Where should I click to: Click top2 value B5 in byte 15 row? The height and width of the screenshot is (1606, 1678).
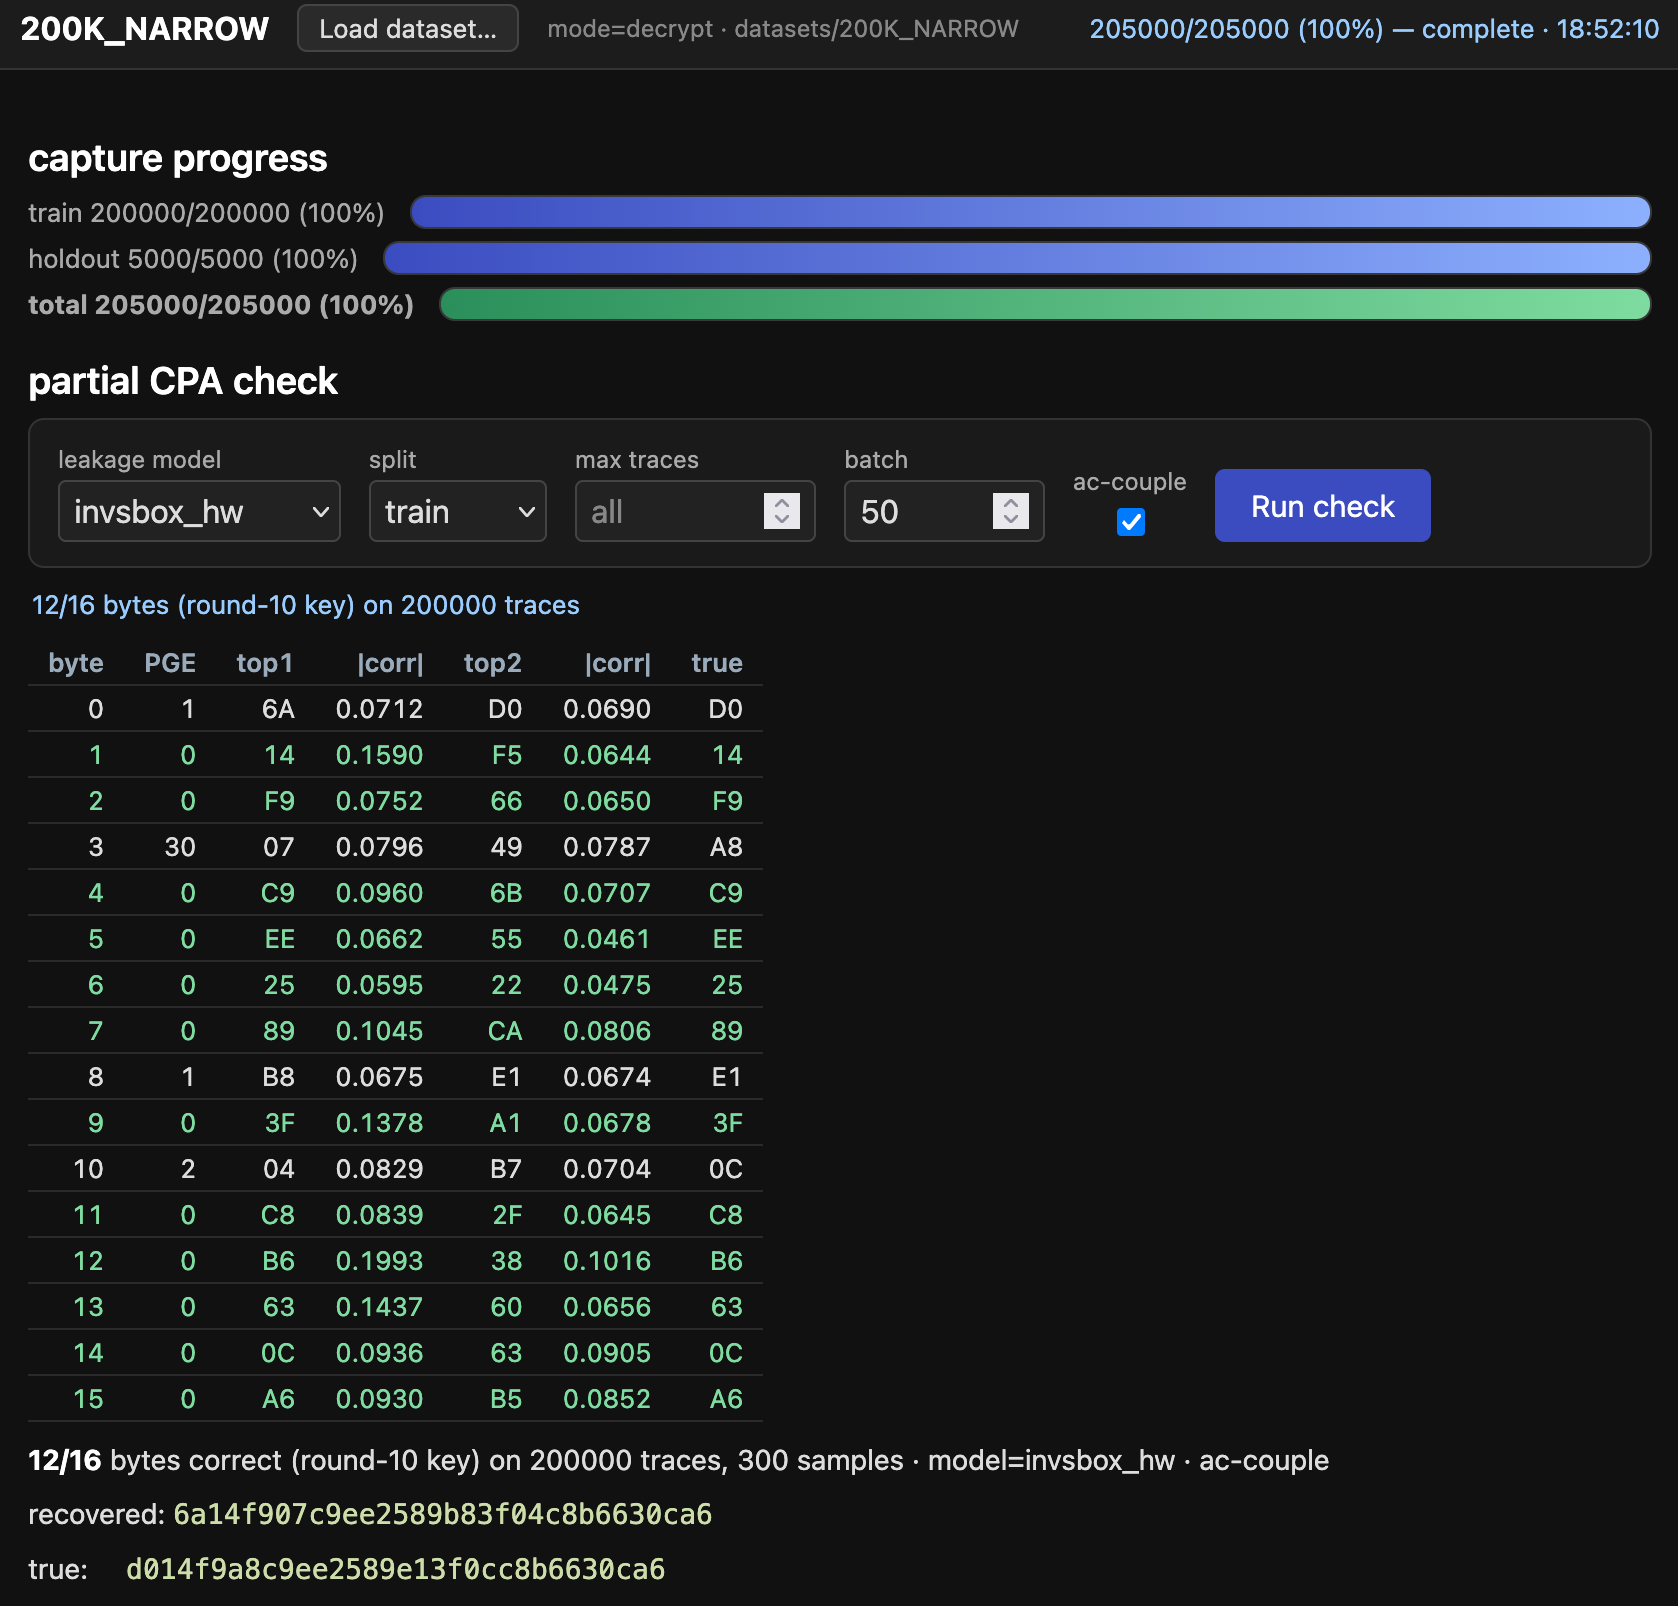click(x=506, y=1399)
